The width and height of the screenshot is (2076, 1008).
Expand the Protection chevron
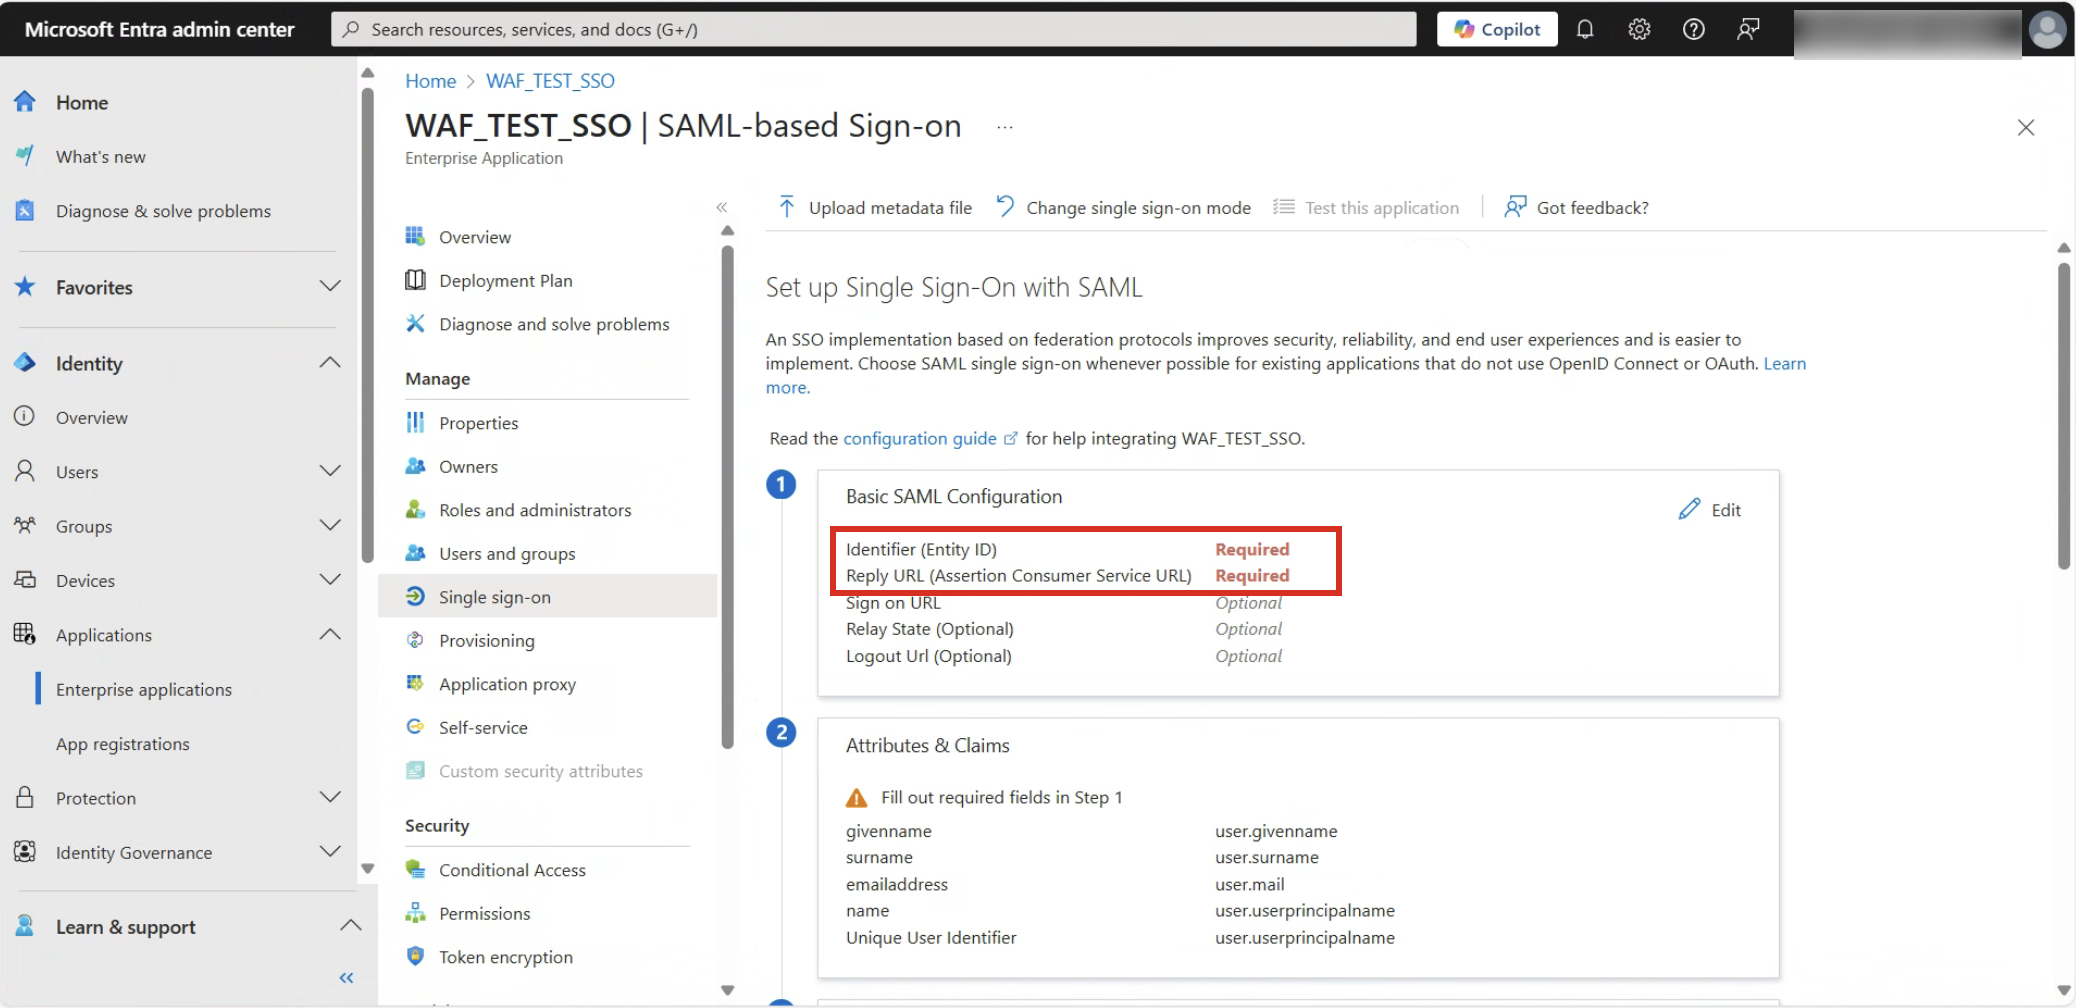coord(330,798)
